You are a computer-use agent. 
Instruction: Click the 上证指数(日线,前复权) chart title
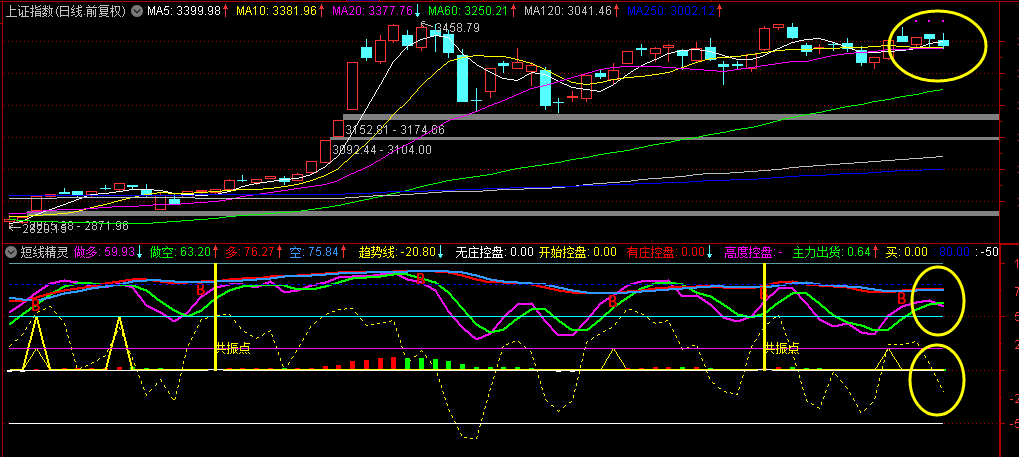coord(66,11)
